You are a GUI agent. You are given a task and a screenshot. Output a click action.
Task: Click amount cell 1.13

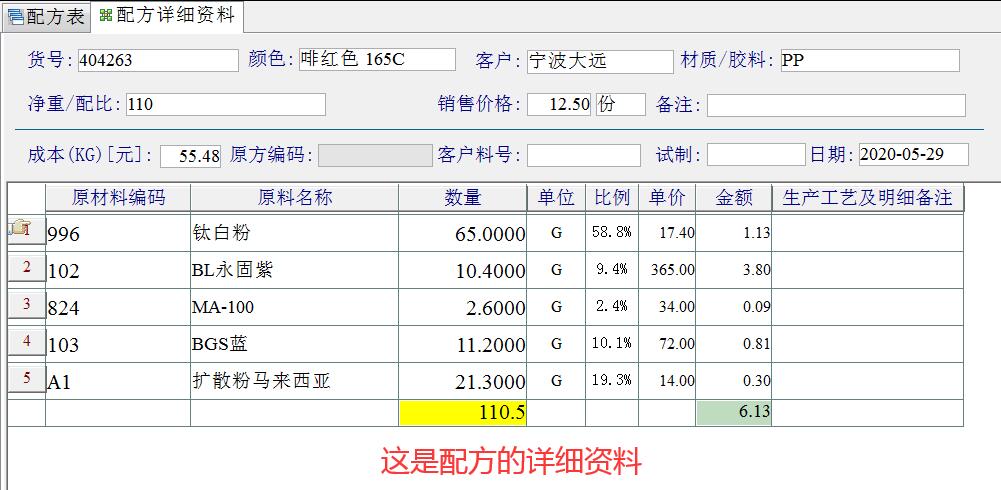click(x=734, y=233)
